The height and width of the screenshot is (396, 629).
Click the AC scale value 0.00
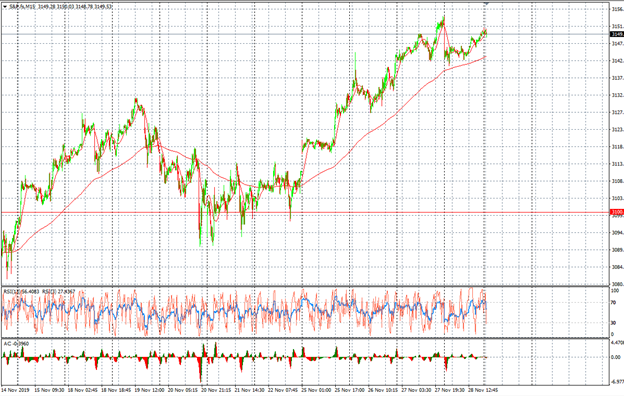point(616,357)
